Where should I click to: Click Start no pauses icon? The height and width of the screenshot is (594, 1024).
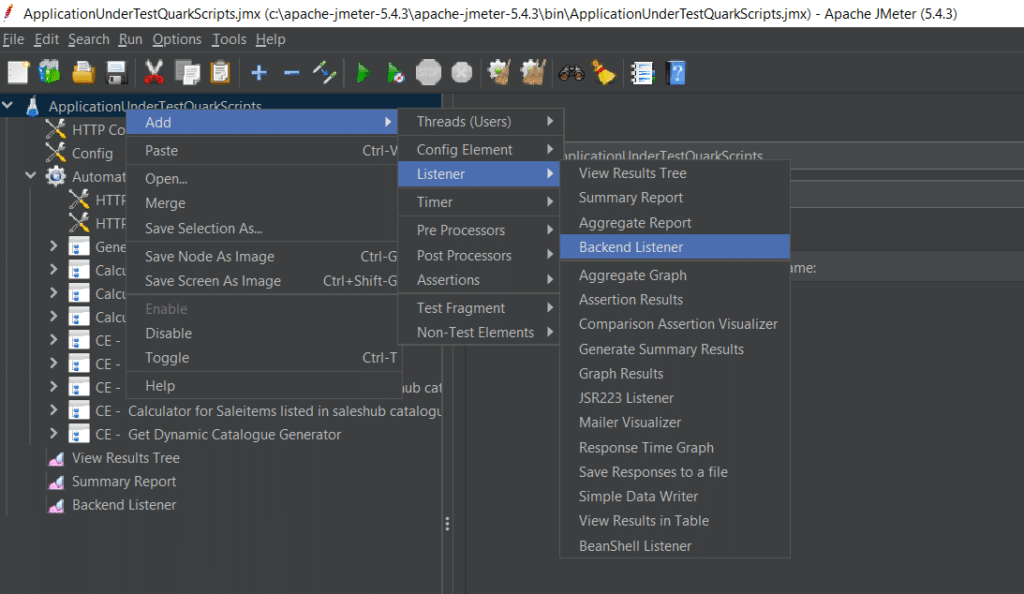pyautogui.click(x=396, y=72)
